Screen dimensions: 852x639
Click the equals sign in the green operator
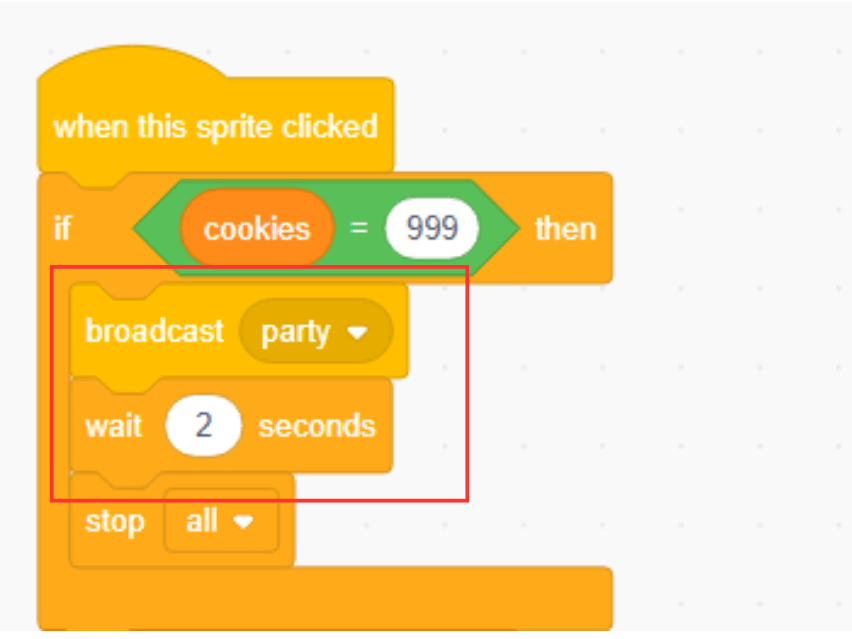(x=357, y=229)
